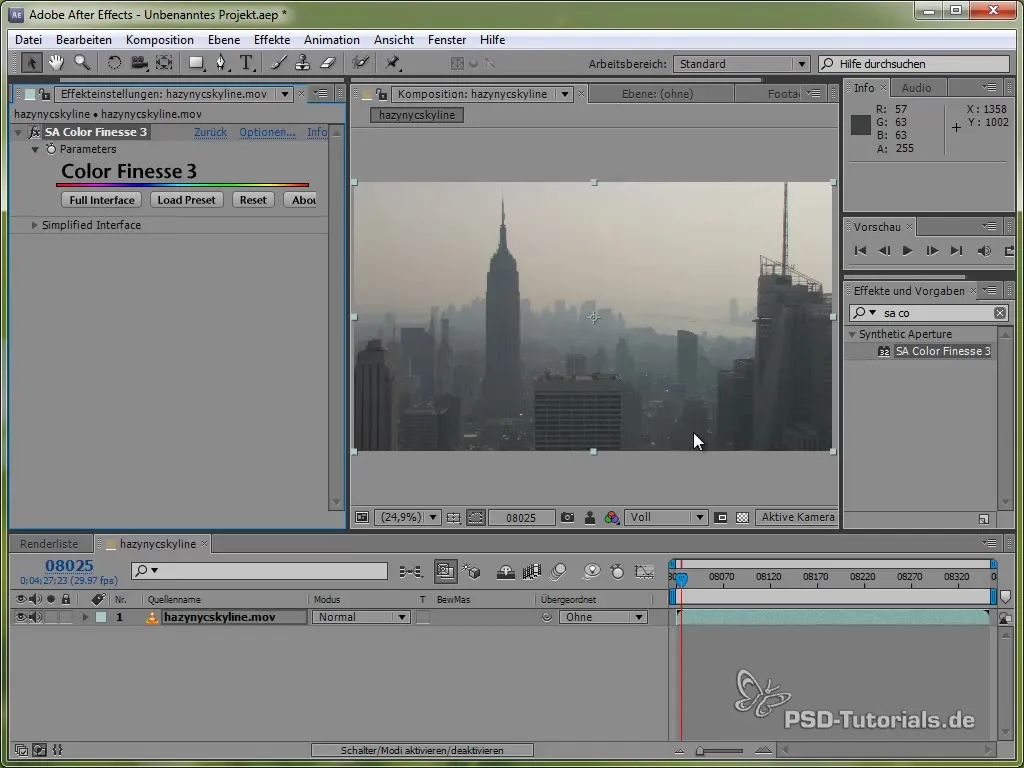Select the Roto Brush tool
Image resolution: width=1024 pixels, height=768 pixels.
360,63
